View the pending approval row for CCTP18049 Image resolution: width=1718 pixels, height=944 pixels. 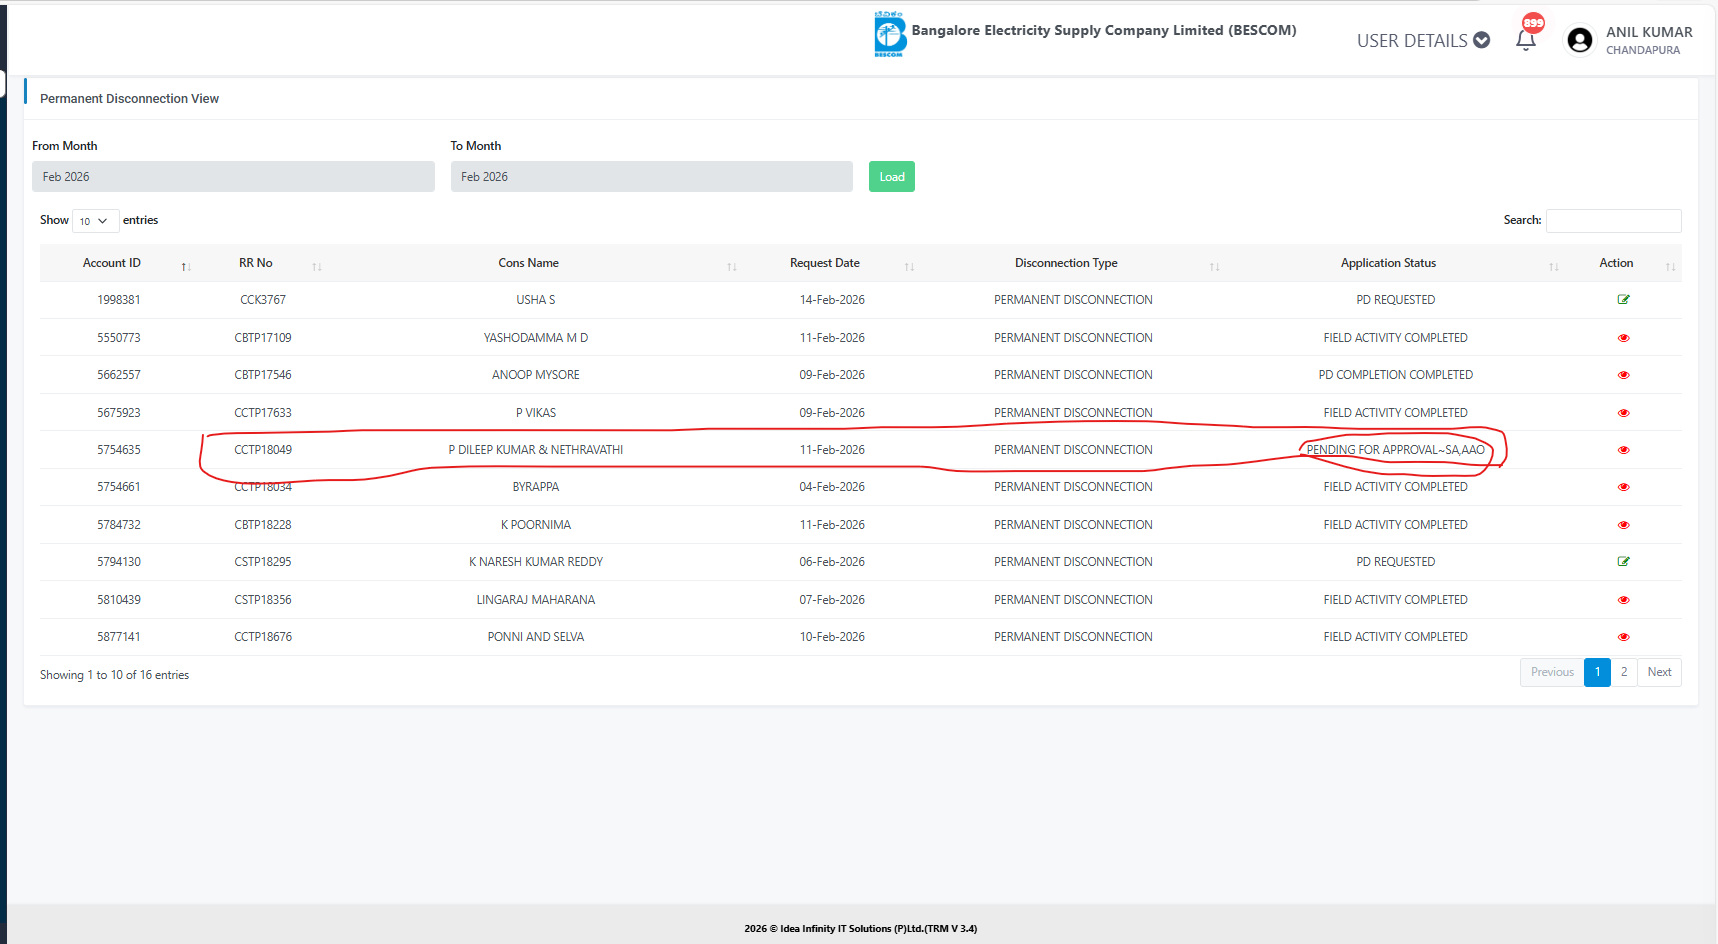pyautogui.click(x=1623, y=450)
